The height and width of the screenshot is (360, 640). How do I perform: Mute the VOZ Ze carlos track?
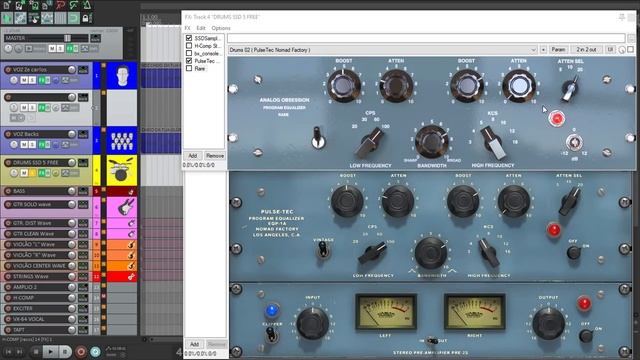pyautogui.click(x=24, y=80)
